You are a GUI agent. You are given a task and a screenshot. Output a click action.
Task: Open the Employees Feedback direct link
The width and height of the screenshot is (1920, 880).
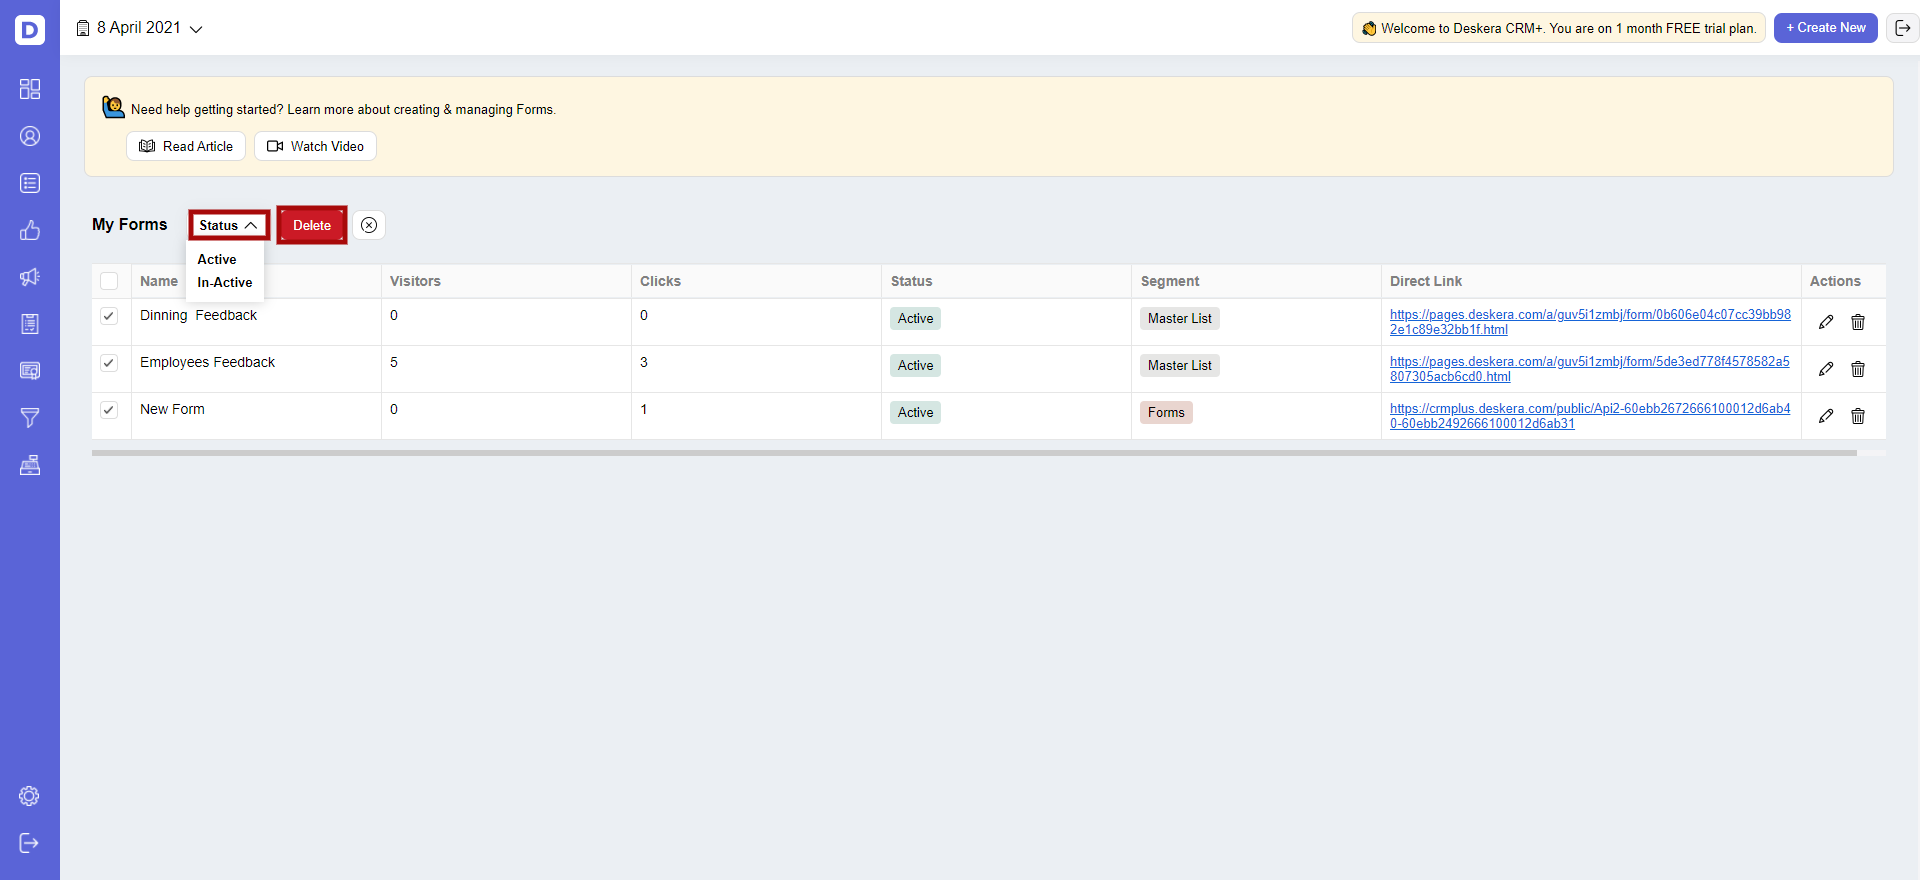click(x=1590, y=369)
